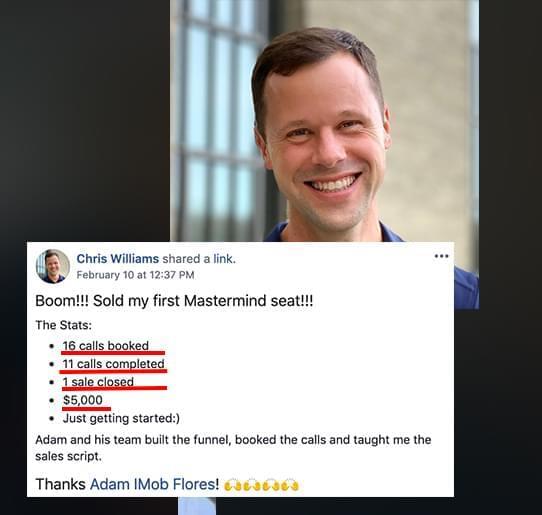Image resolution: width=542 pixels, height=515 pixels.
Task: Click the 'sales script.' text line
Action: [68, 456]
